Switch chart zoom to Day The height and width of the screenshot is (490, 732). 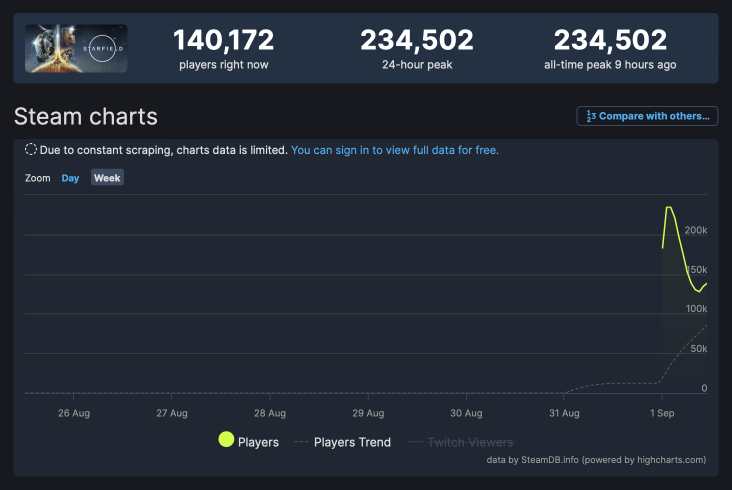(x=70, y=178)
